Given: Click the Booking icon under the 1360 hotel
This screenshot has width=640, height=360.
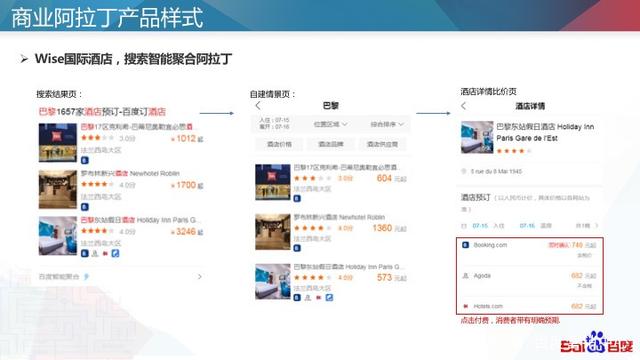Looking at the screenshot, I should [297, 248].
